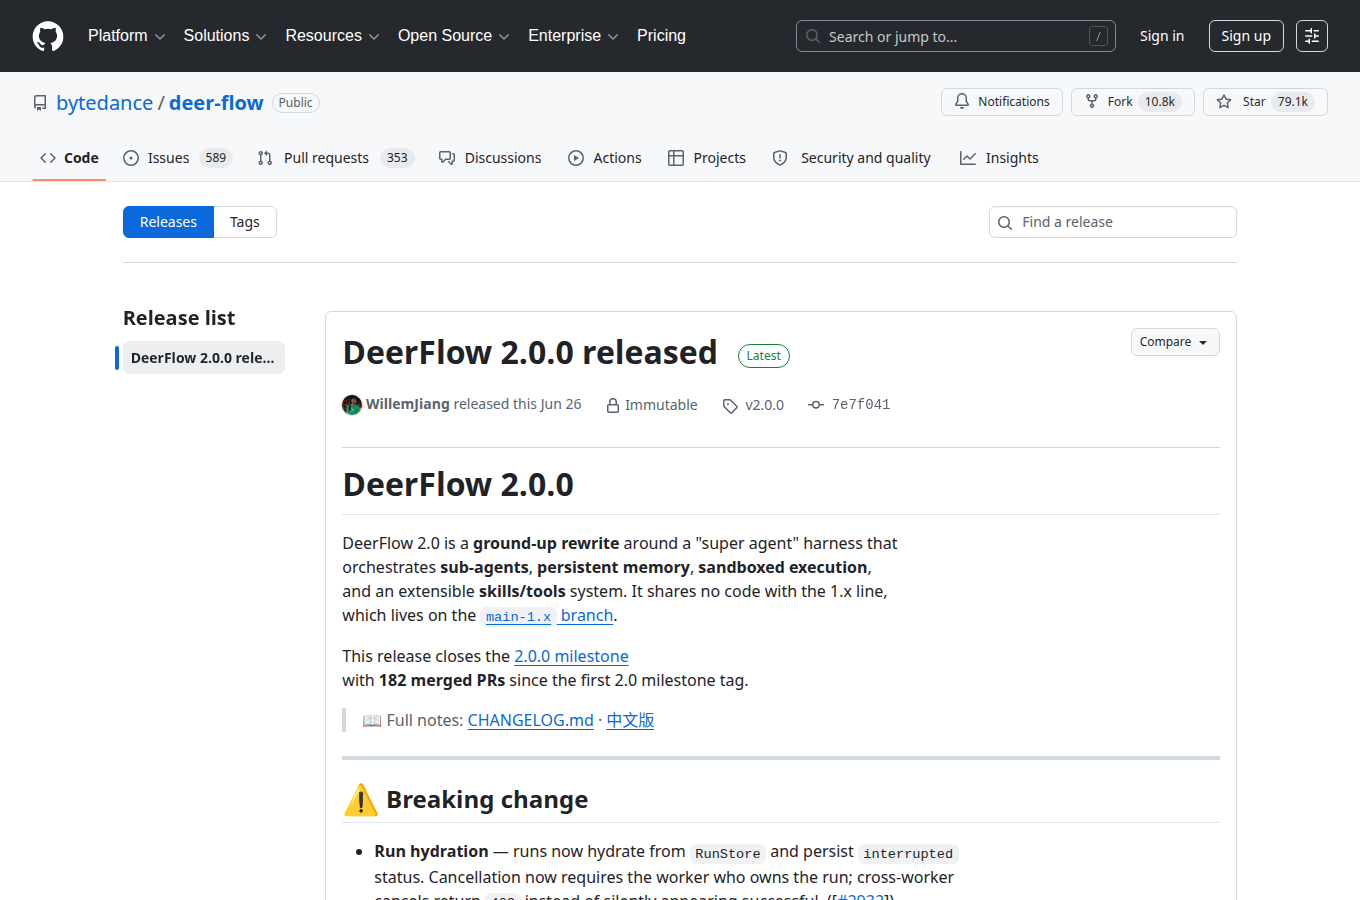
Task: Switch to the Security and quality tab
Action: pyautogui.click(x=852, y=158)
